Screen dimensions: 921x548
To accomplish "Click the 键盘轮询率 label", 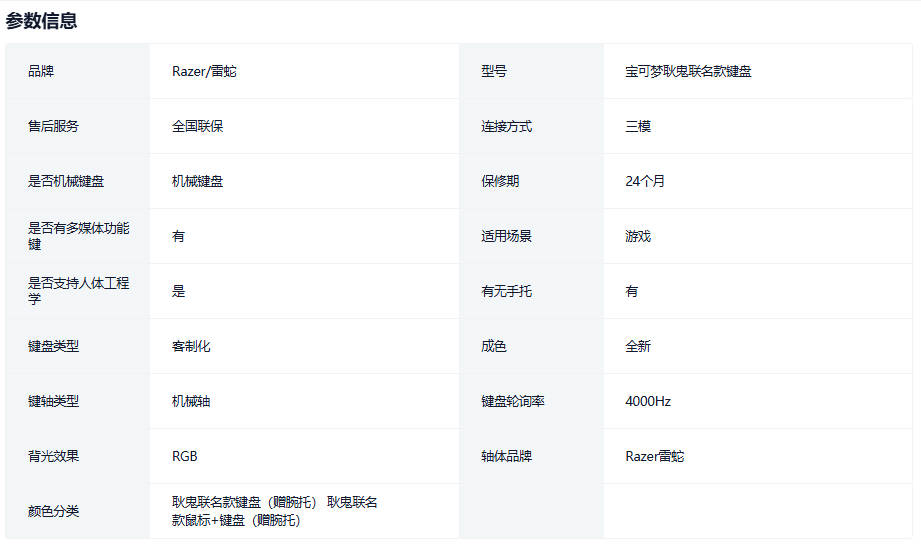I will pyautogui.click(x=513, y=401).
